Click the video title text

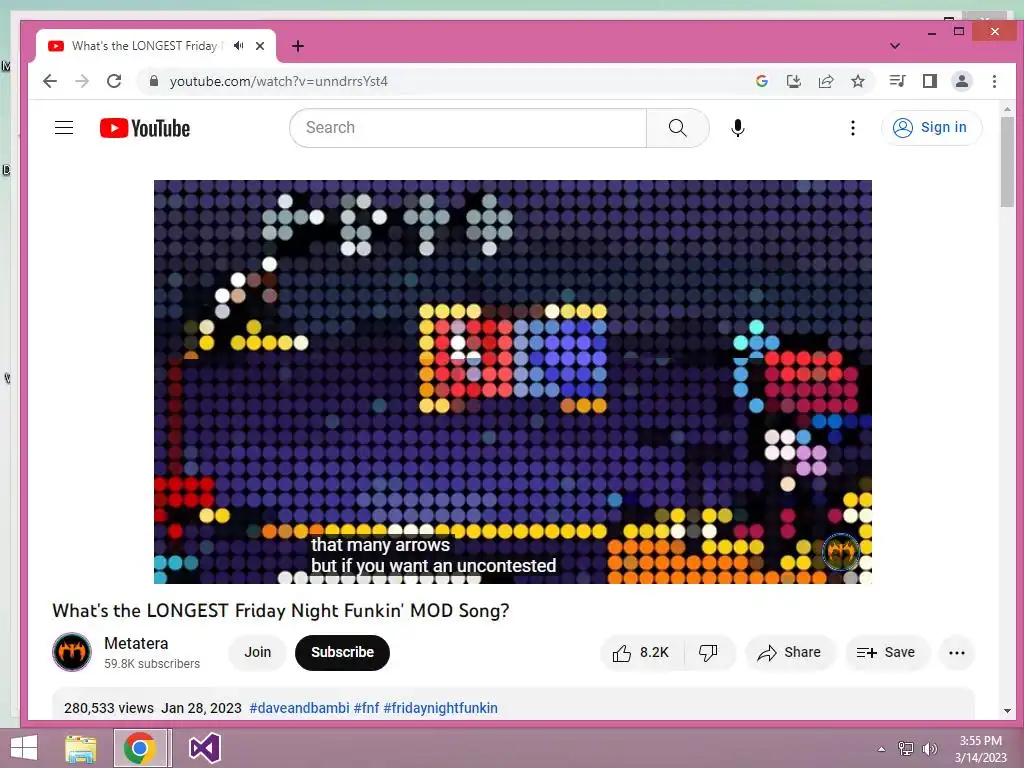coord(281,611)
